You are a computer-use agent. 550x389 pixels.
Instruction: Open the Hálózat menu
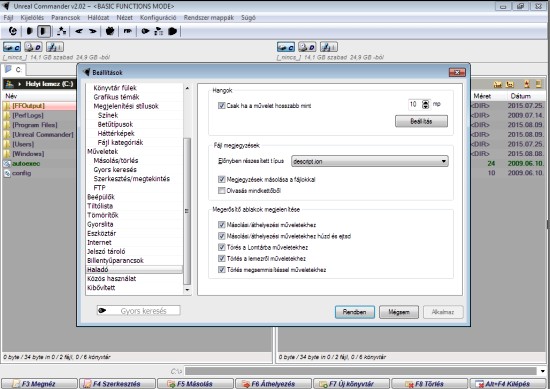pos(98,18)
